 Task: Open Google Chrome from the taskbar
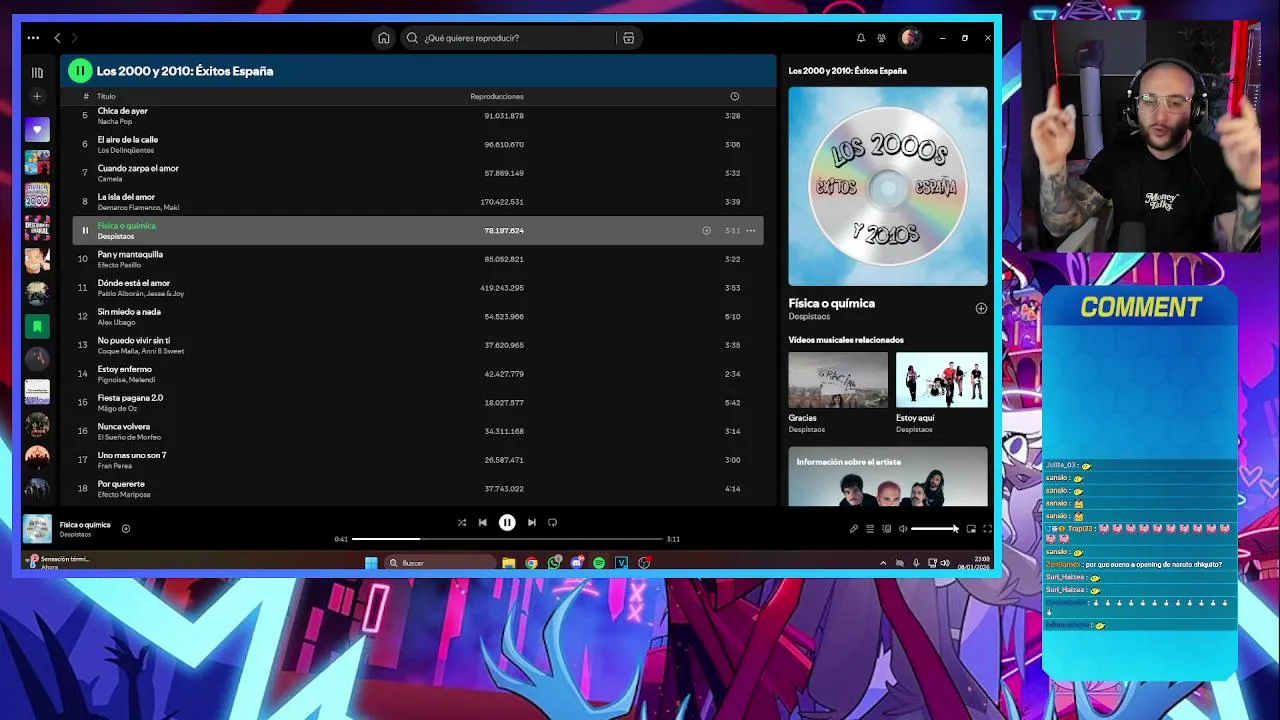pos(531,563)
